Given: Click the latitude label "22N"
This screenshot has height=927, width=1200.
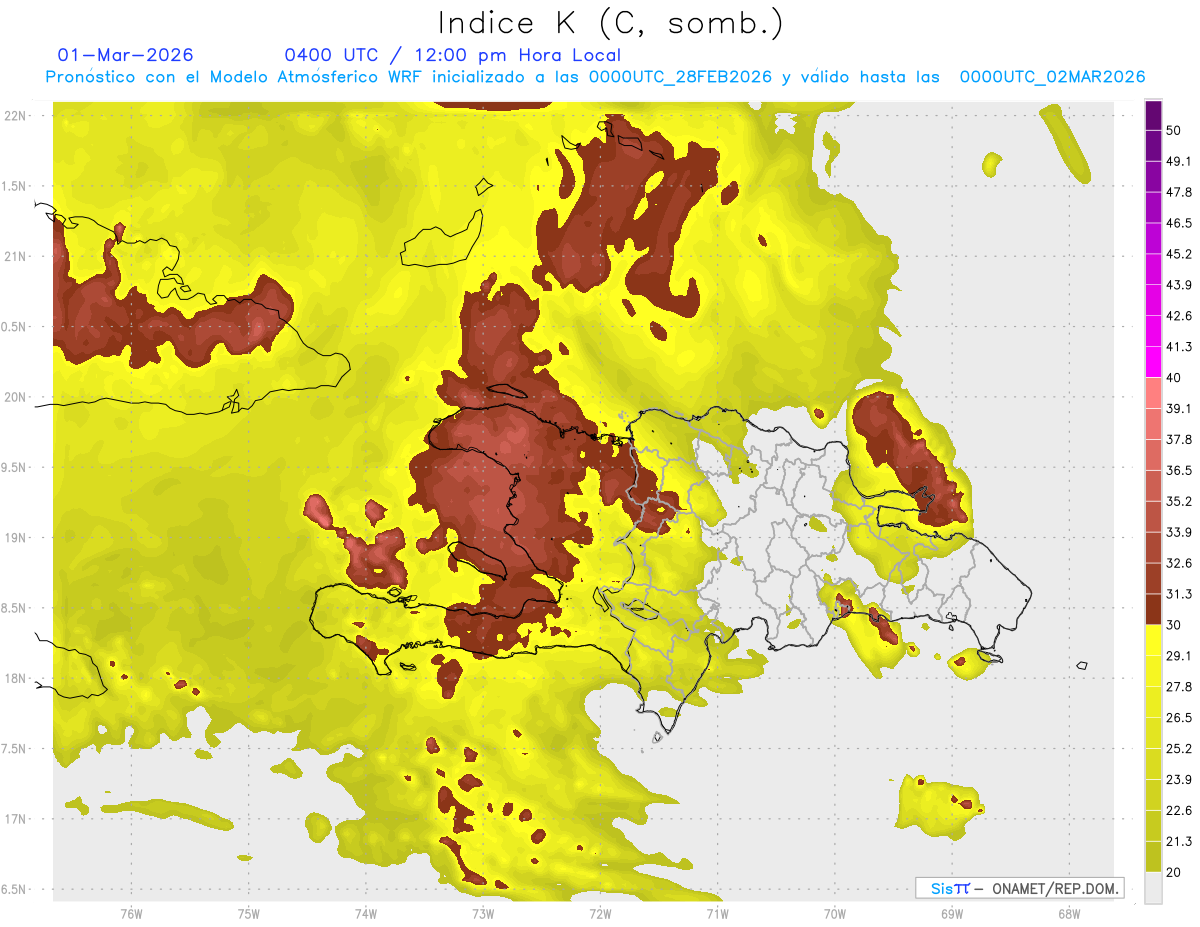Looking at the screenshot, I should coord(15,115).
